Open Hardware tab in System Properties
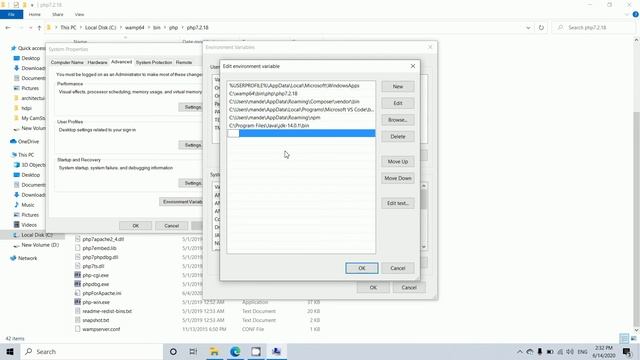Viewport: 640px width, 360px height. pos(98,62)
